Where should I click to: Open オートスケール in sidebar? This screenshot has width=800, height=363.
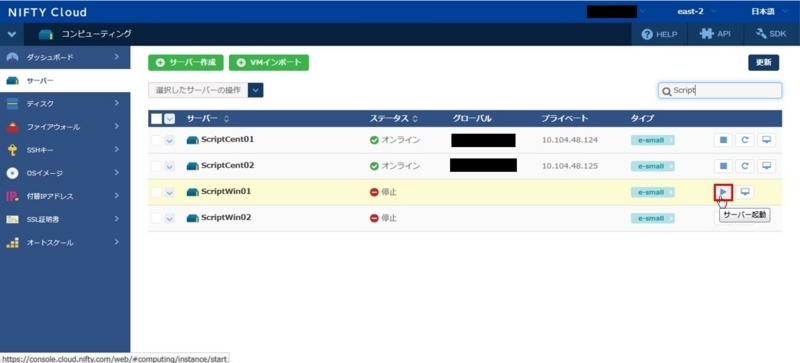coord(65,243)
